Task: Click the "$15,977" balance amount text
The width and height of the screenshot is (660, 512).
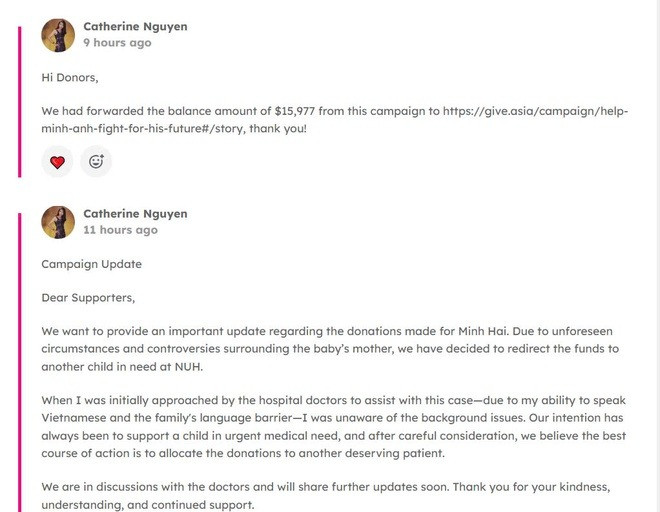Action: point(300,112)
